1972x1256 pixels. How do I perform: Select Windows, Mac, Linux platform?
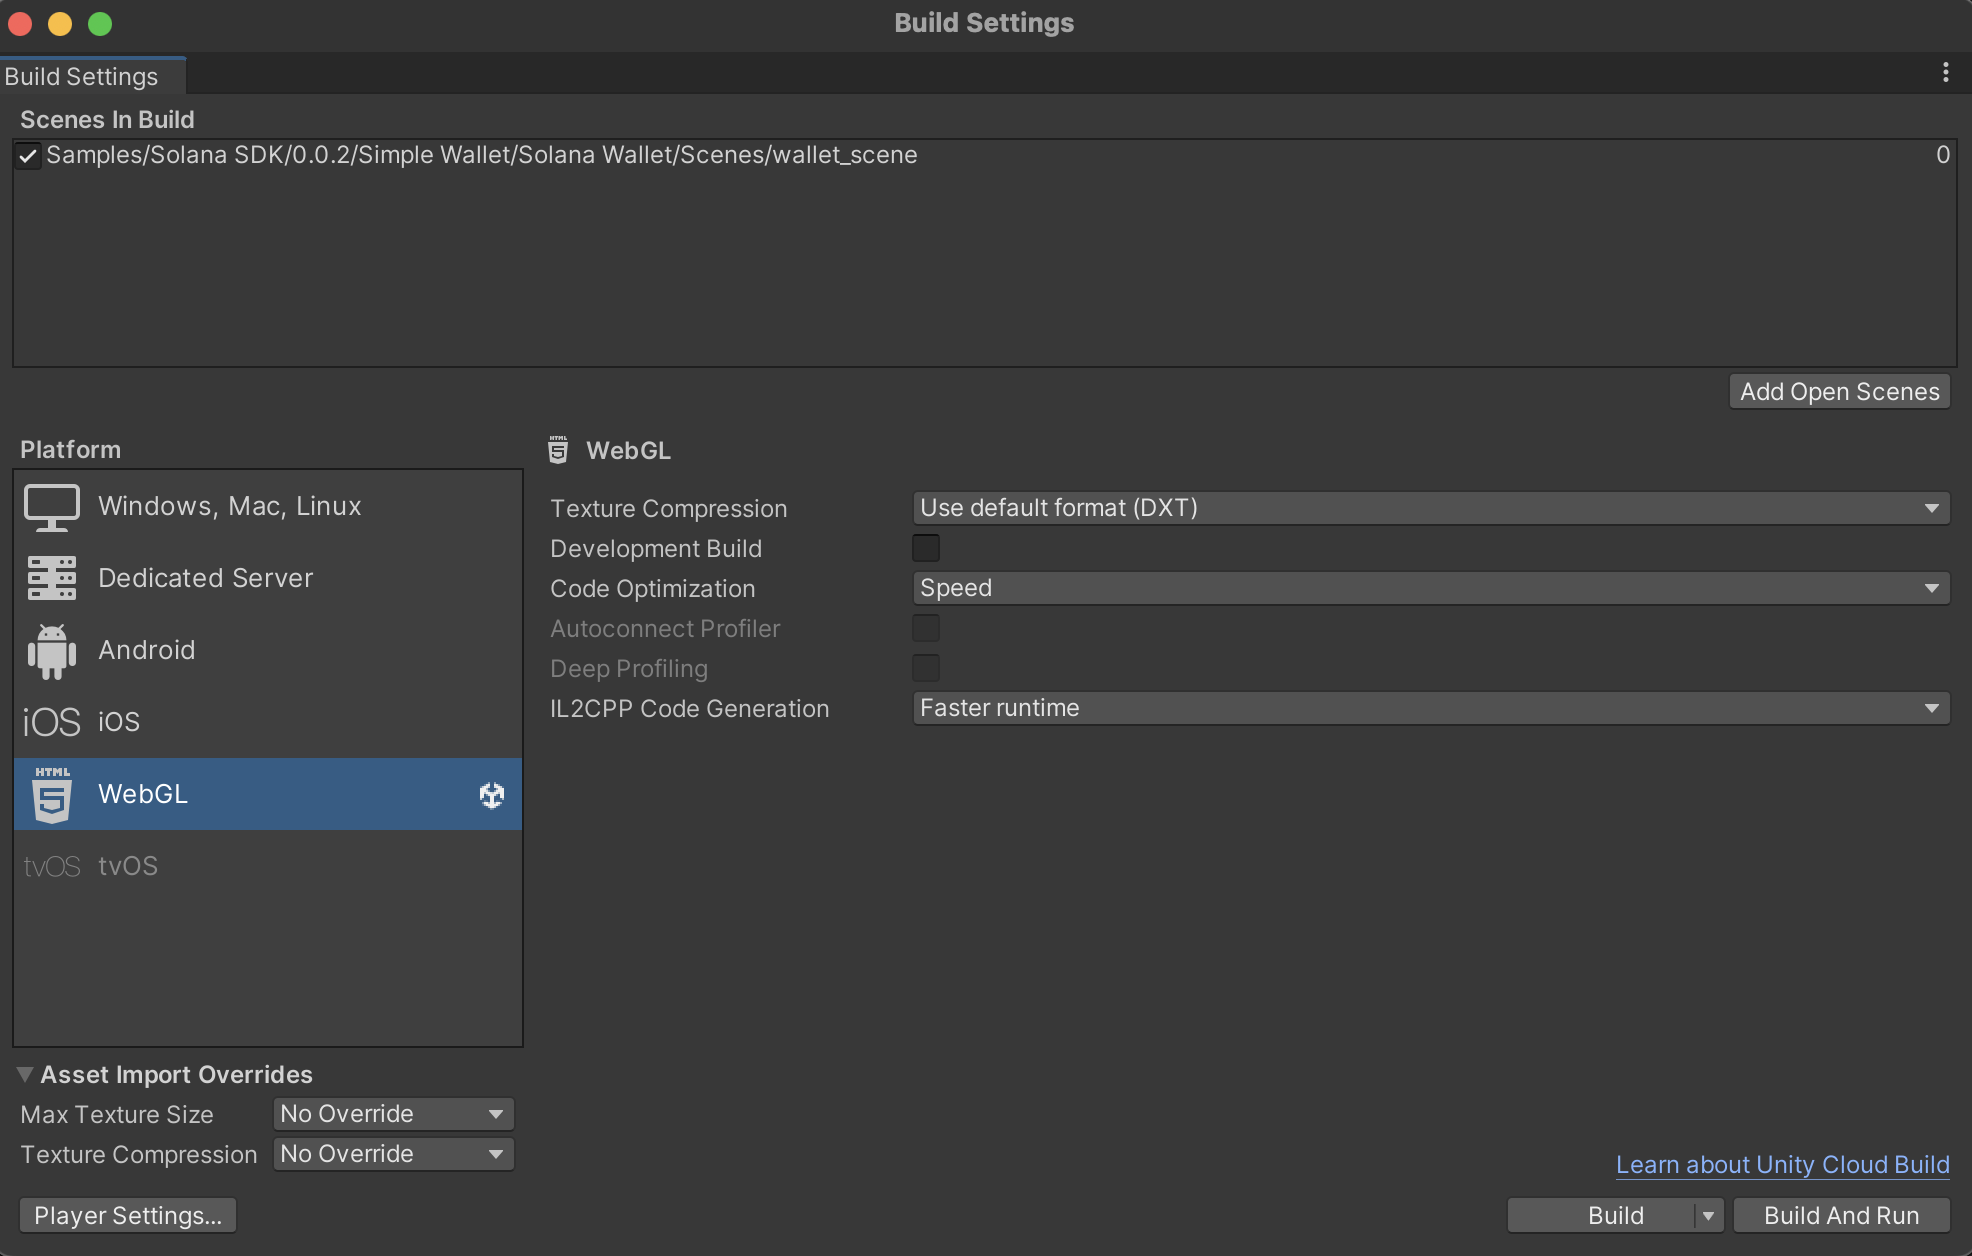[268, 506]
